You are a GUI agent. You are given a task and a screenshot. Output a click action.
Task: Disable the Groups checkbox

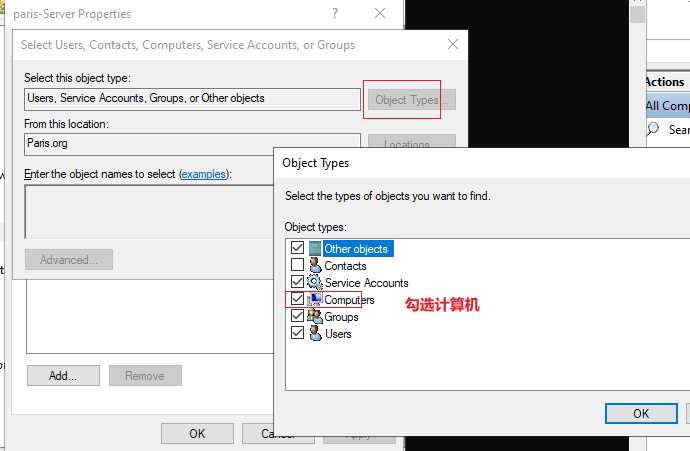297,315
